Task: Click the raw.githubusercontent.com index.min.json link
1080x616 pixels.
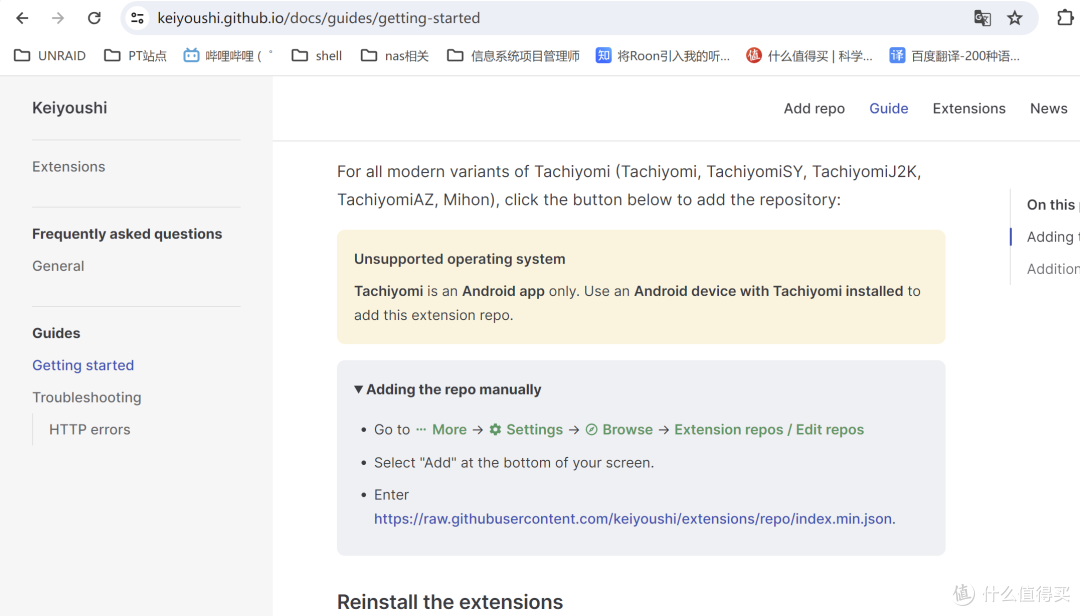Action: pyautogui.click(x=633, y=519)
